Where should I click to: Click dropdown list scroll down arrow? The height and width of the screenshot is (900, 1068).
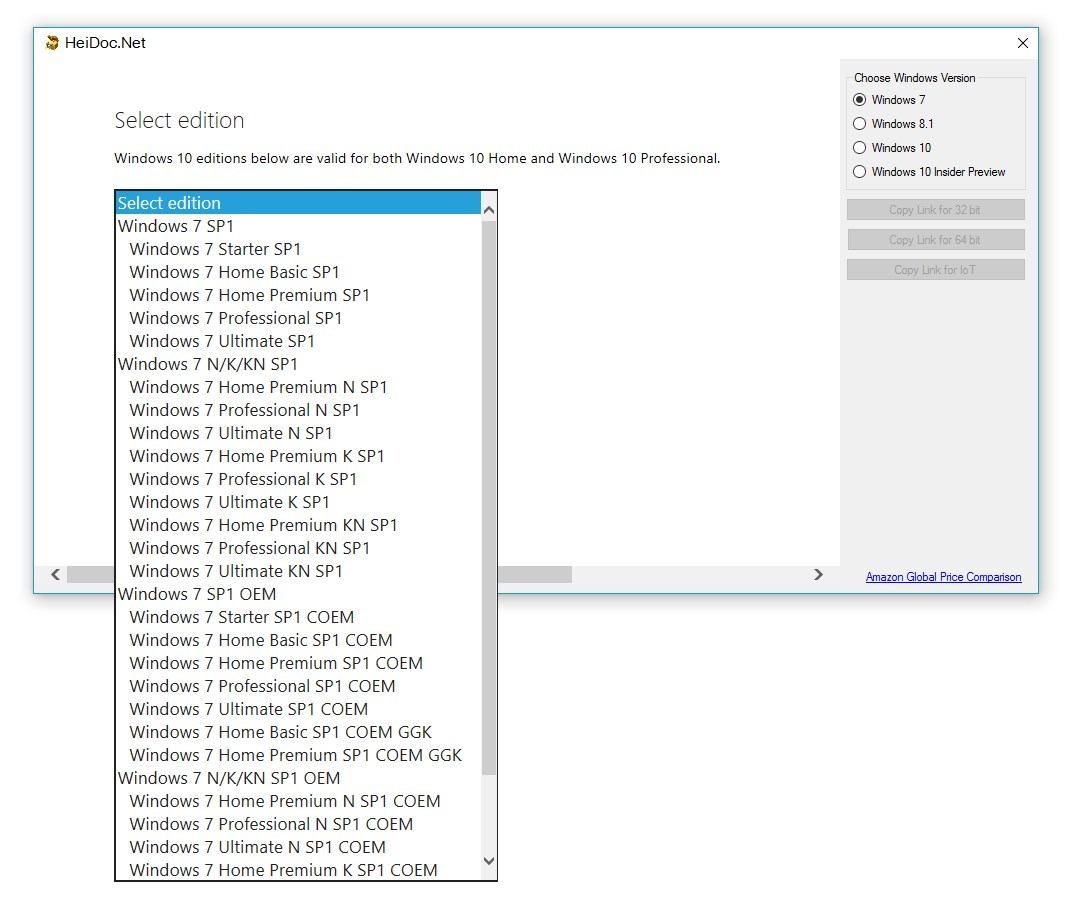[x=488, y=860]
